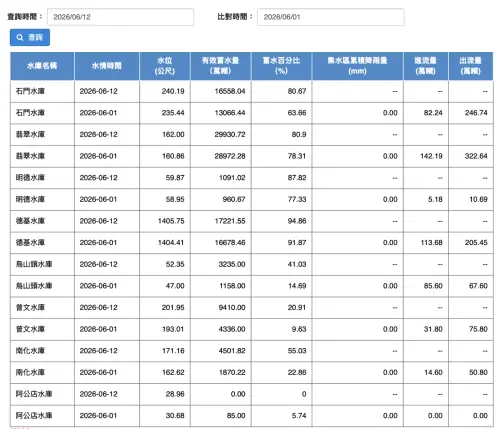
Task: Select storage value 16558.04
Action: 230,91
